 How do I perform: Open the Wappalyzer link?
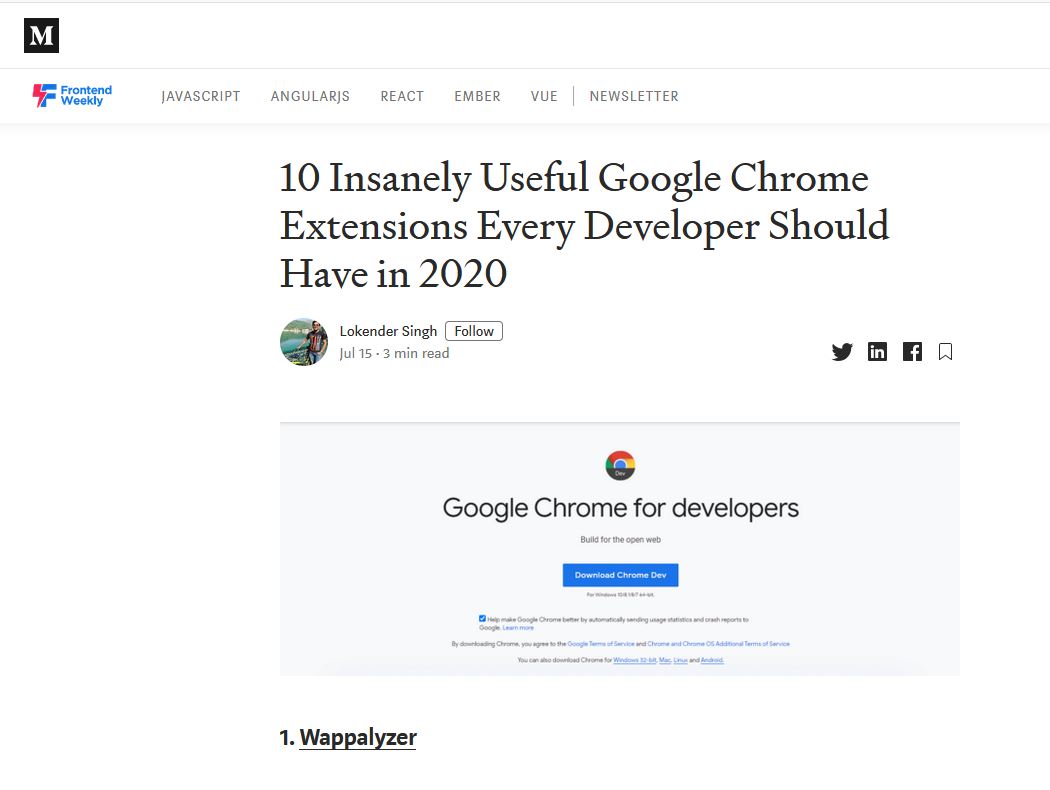358,737
